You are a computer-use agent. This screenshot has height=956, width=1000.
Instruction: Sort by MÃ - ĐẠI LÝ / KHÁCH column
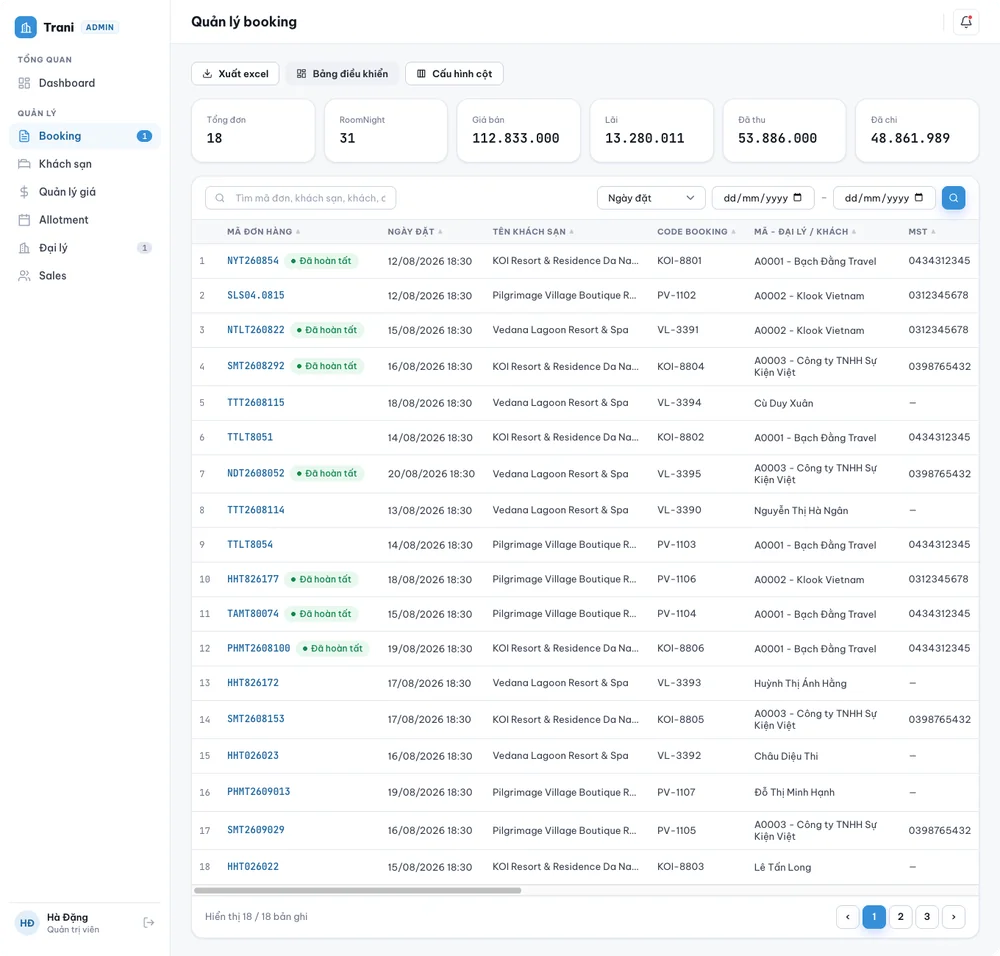pyautogui.click(x=805, y=232)
